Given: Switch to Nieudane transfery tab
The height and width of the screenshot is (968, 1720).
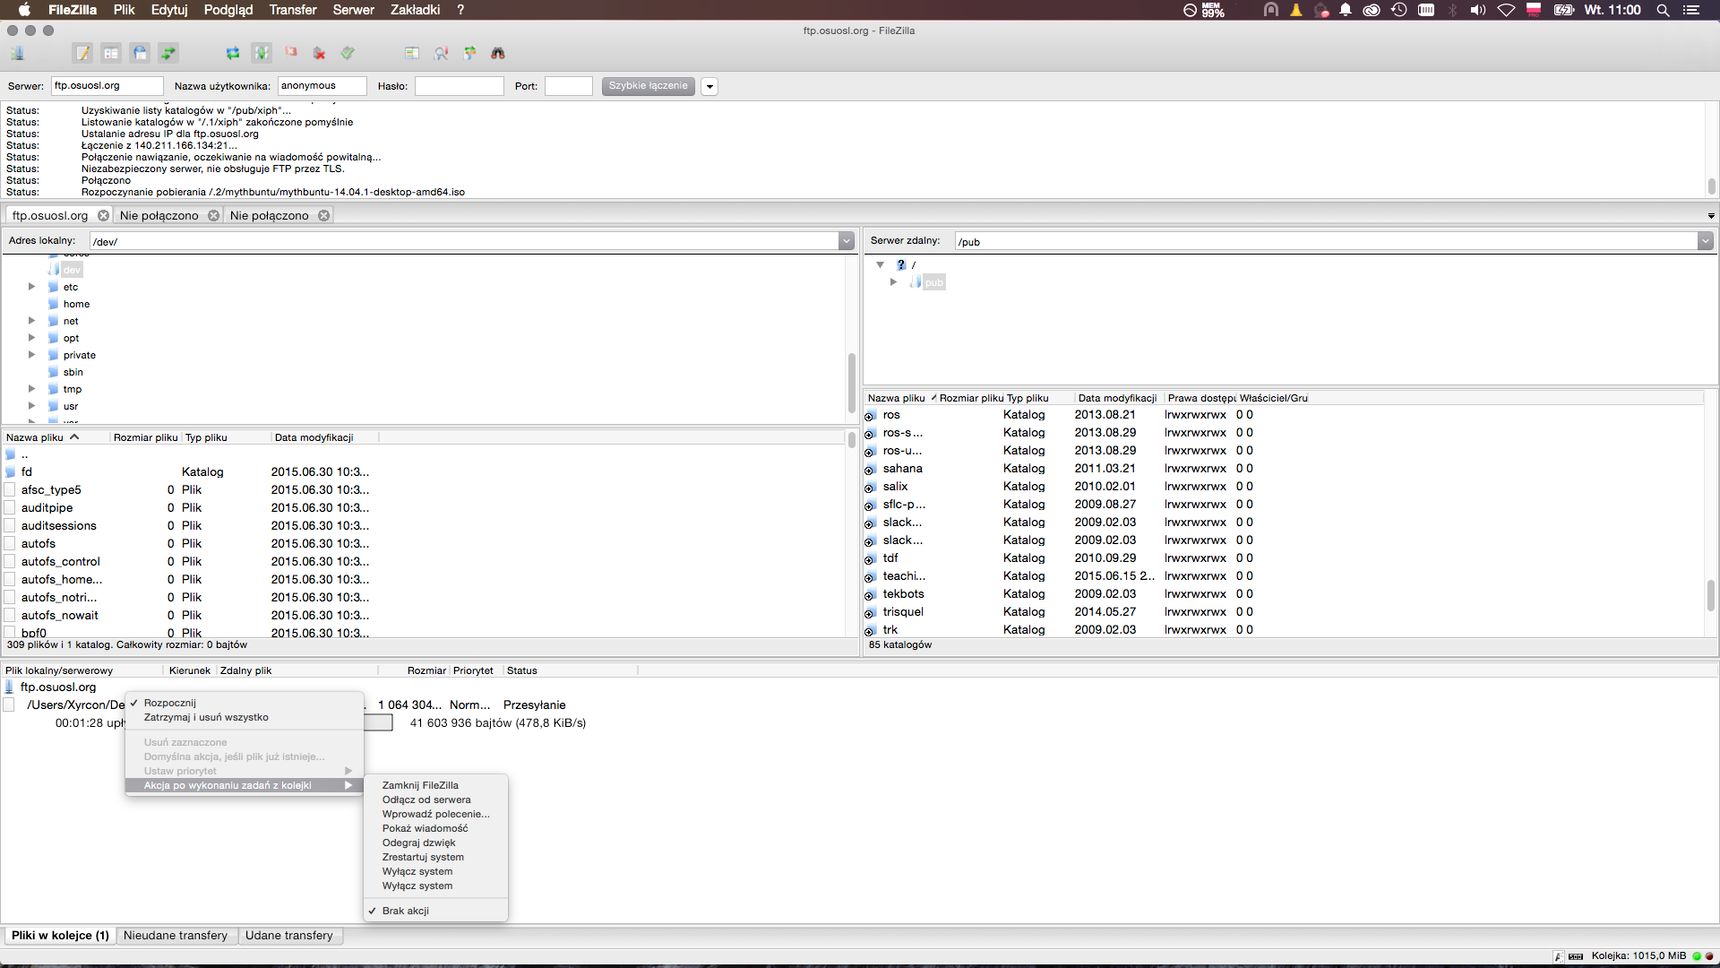Looking at the screenshot, I should point(176,936).
